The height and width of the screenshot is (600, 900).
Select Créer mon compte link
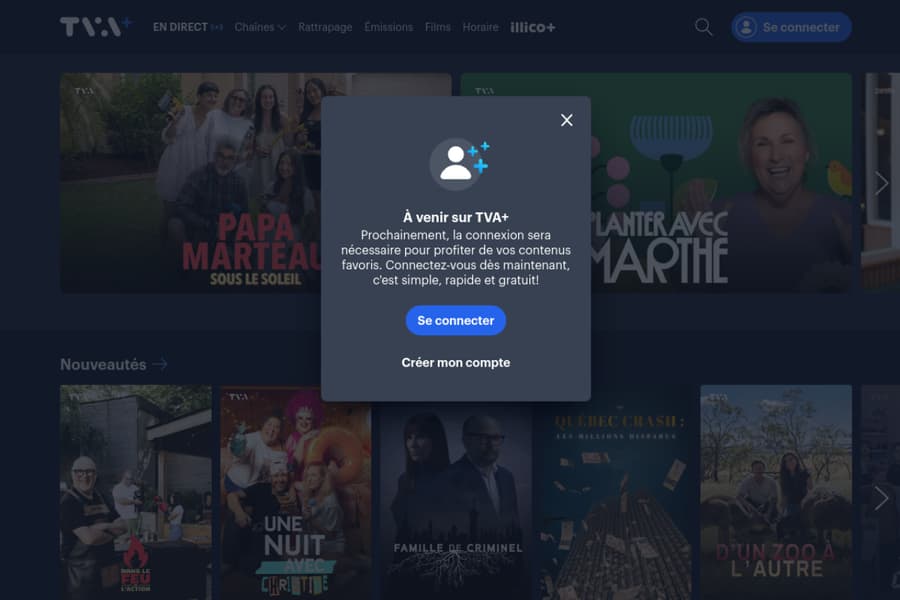456,363
